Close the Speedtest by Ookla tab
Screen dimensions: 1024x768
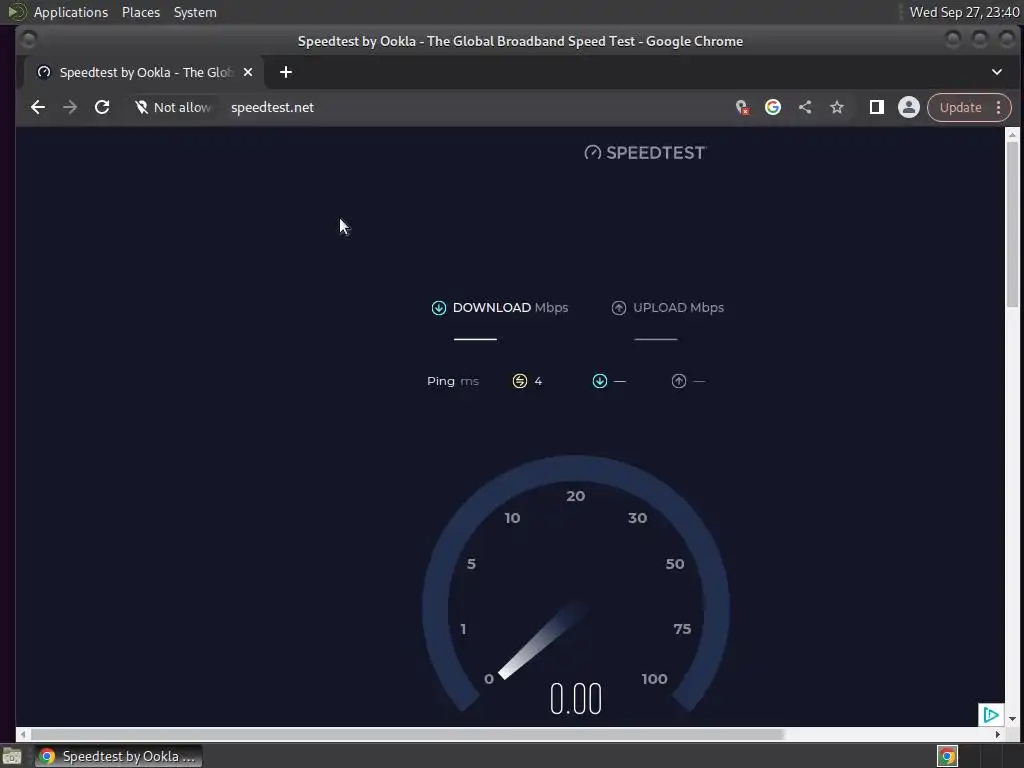pos(248,72)
